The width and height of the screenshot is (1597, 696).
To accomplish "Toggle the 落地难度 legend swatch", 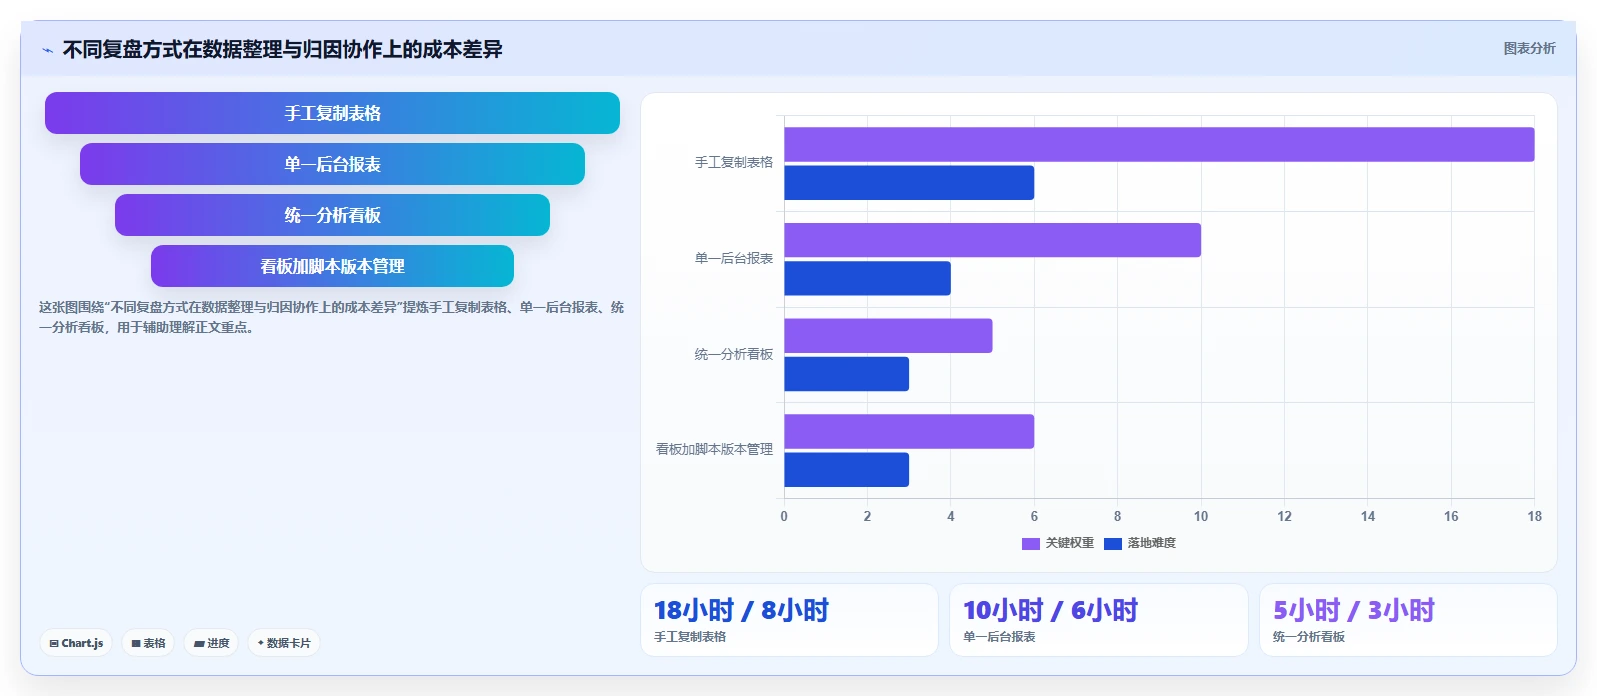I will coord(1113,543).
